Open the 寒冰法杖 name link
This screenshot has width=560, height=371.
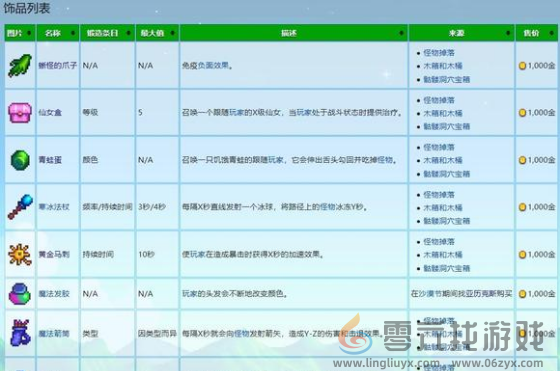(54, 207)
